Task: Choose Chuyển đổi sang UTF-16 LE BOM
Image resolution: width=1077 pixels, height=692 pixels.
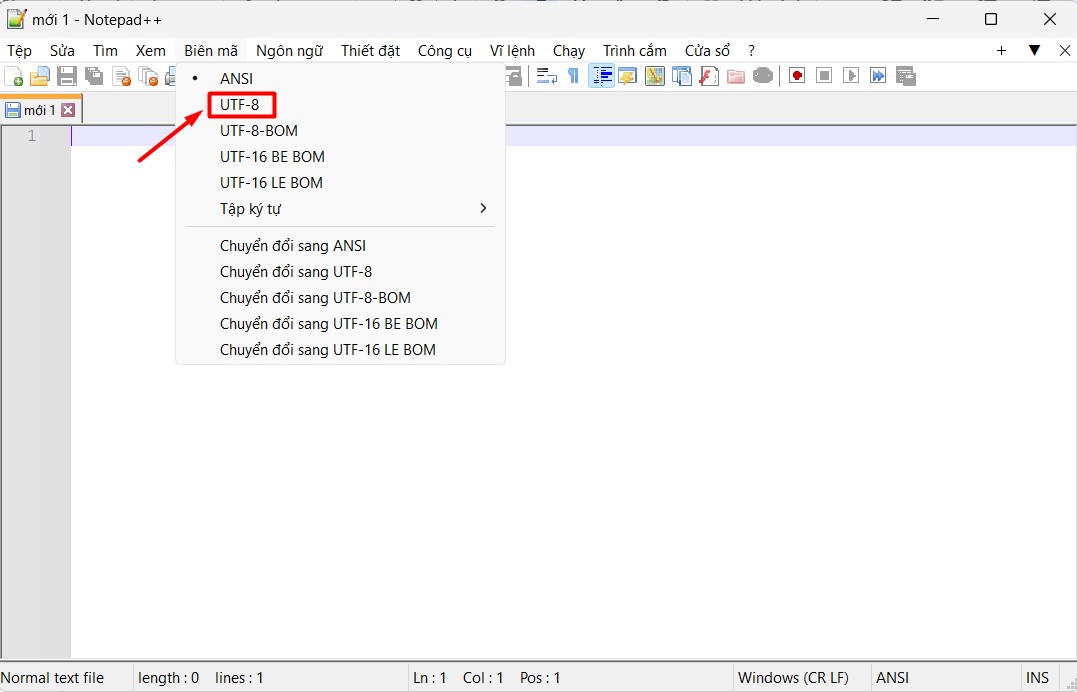Action: point(341,350)
